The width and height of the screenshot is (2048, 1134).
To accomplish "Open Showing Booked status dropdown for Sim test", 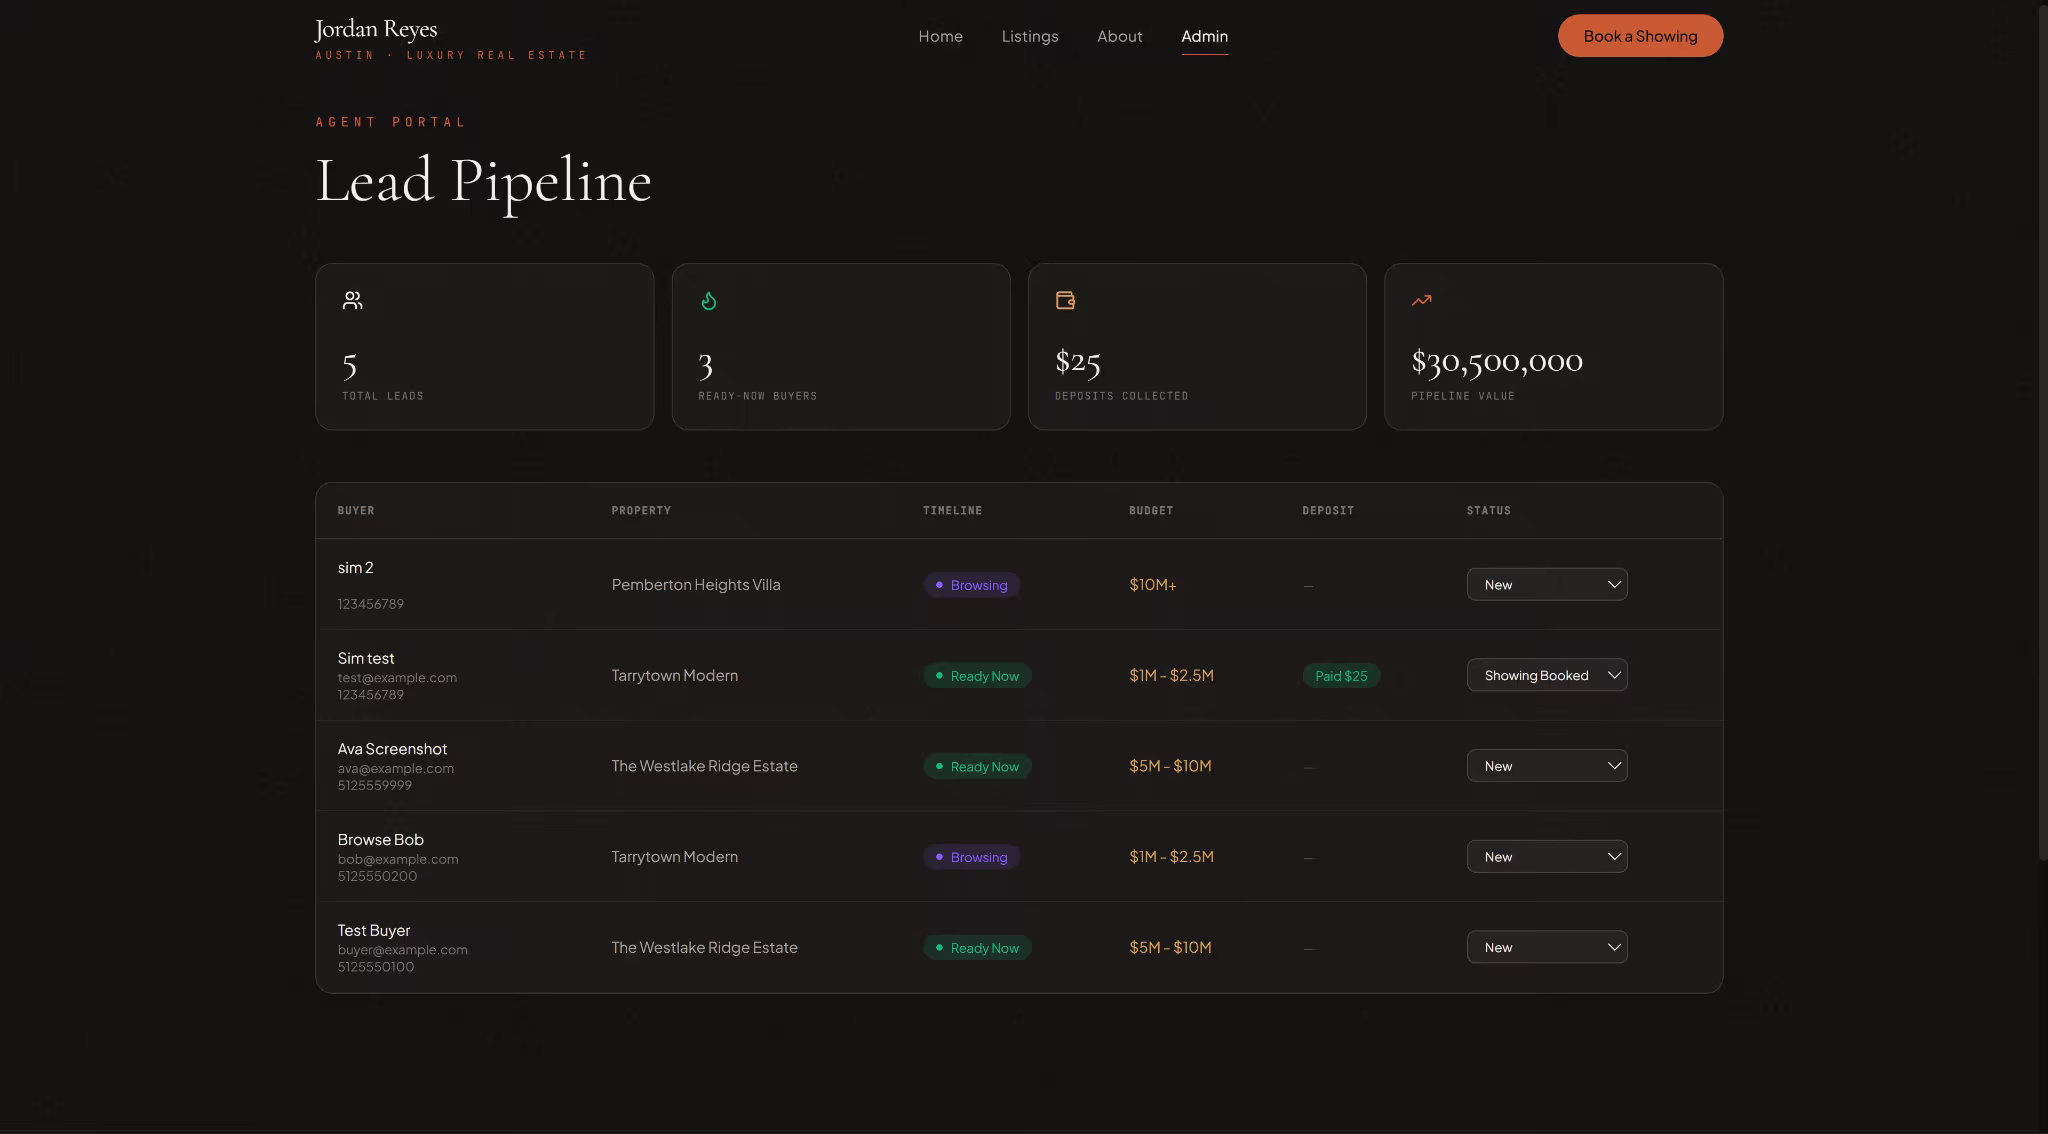I will pos(1547,675).
